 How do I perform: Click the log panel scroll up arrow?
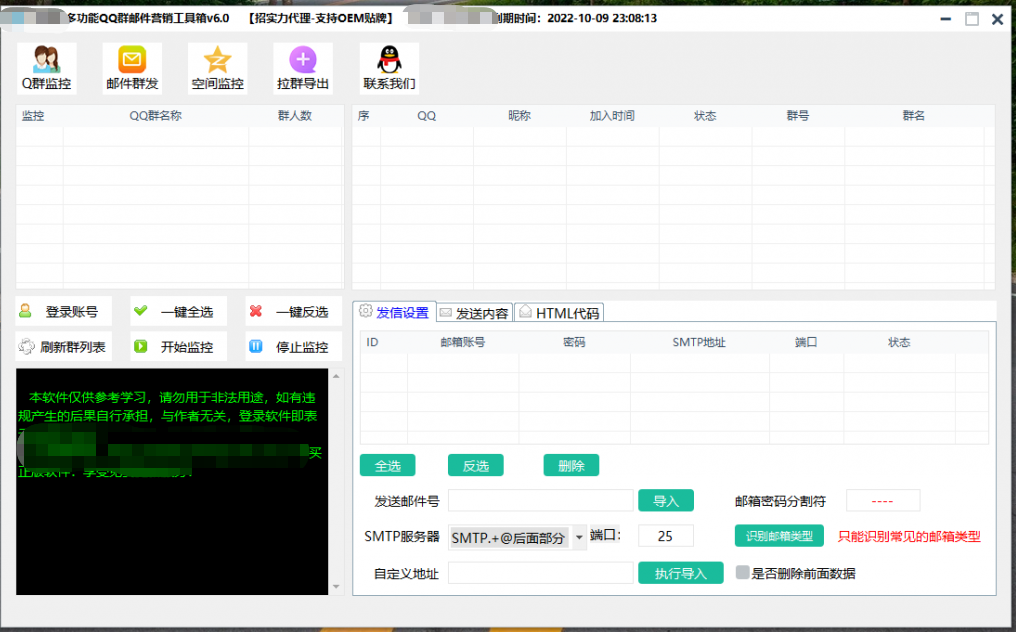(336, 376)
